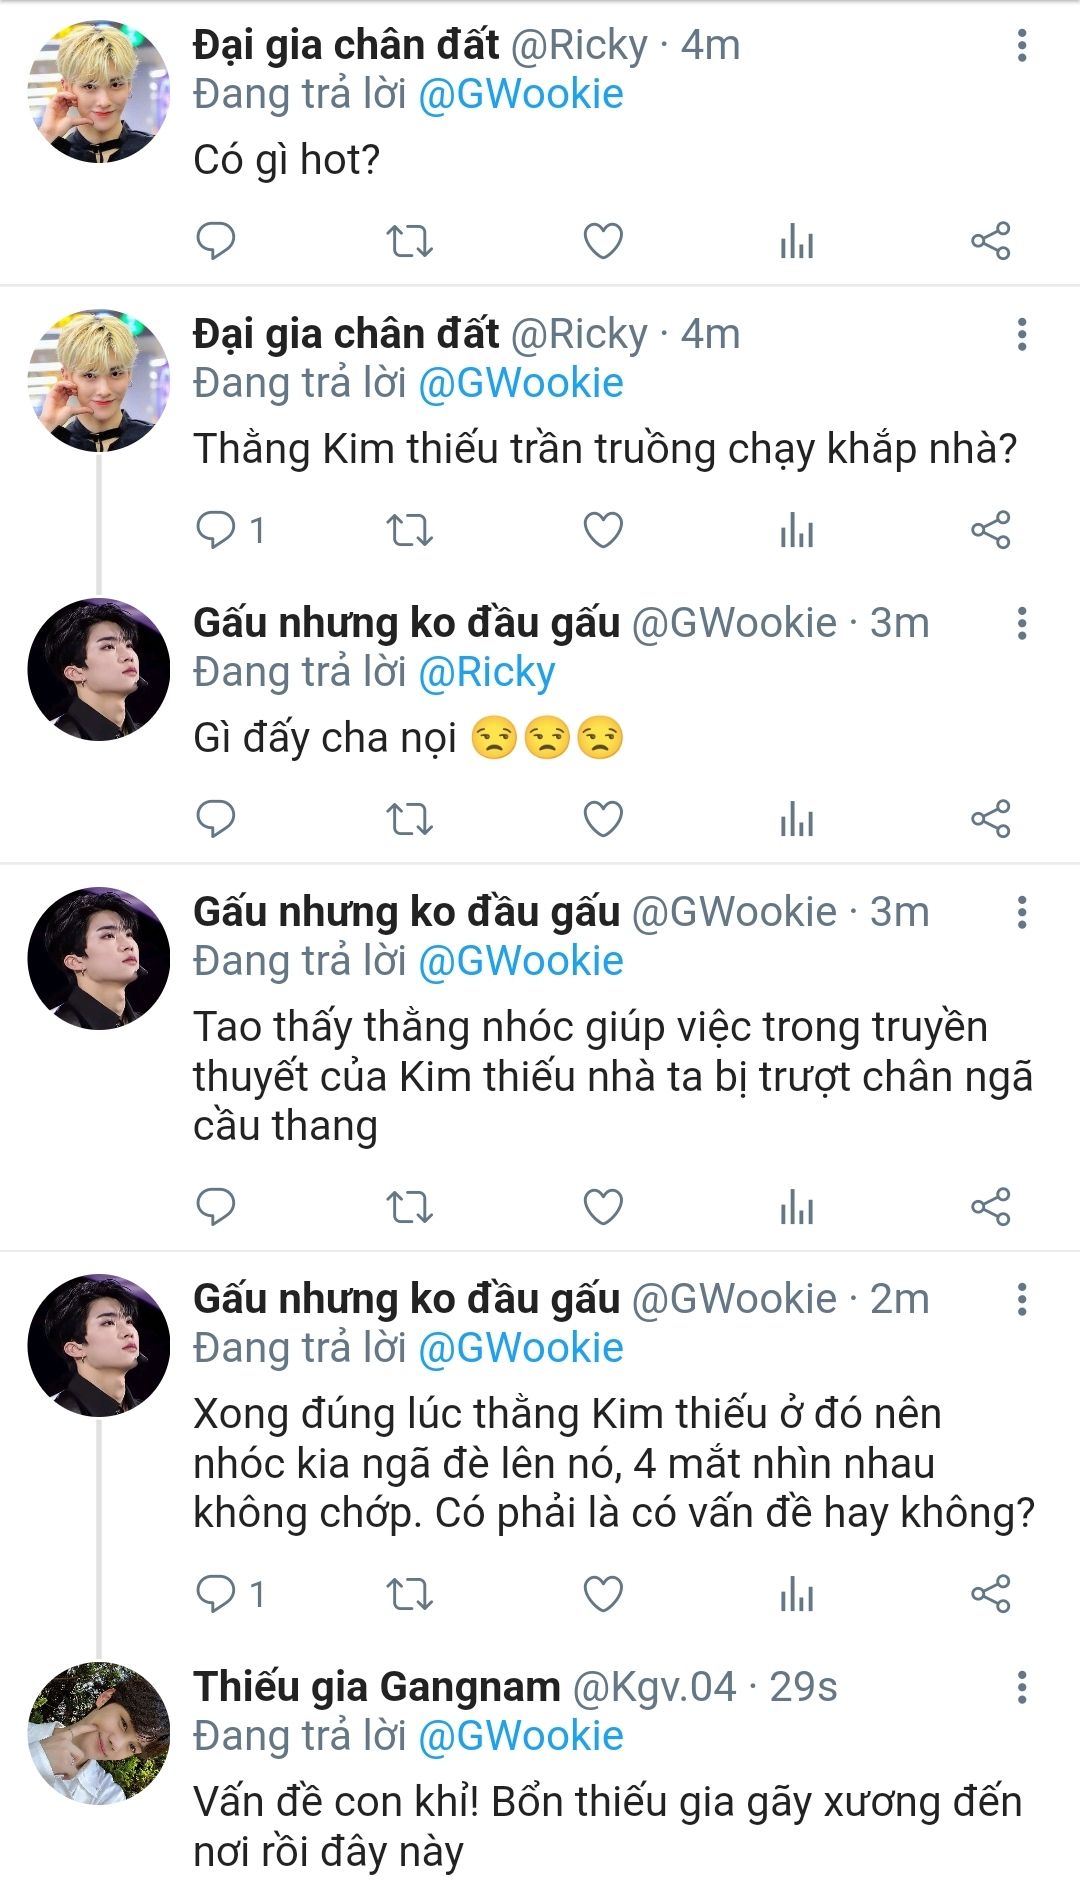
Task: Like the "Có gì hot?" tweet
Action: [603, 241]
